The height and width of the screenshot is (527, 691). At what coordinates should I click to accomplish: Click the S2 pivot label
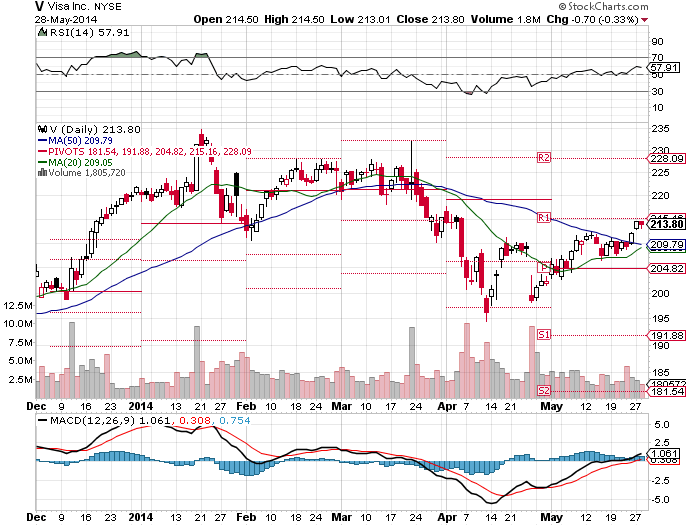point(544,390)
